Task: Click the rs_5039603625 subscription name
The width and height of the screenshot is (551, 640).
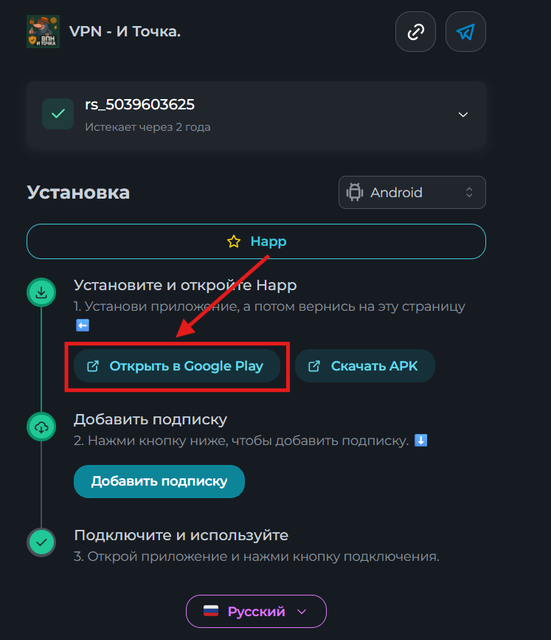Action: (x=140, y=104)
